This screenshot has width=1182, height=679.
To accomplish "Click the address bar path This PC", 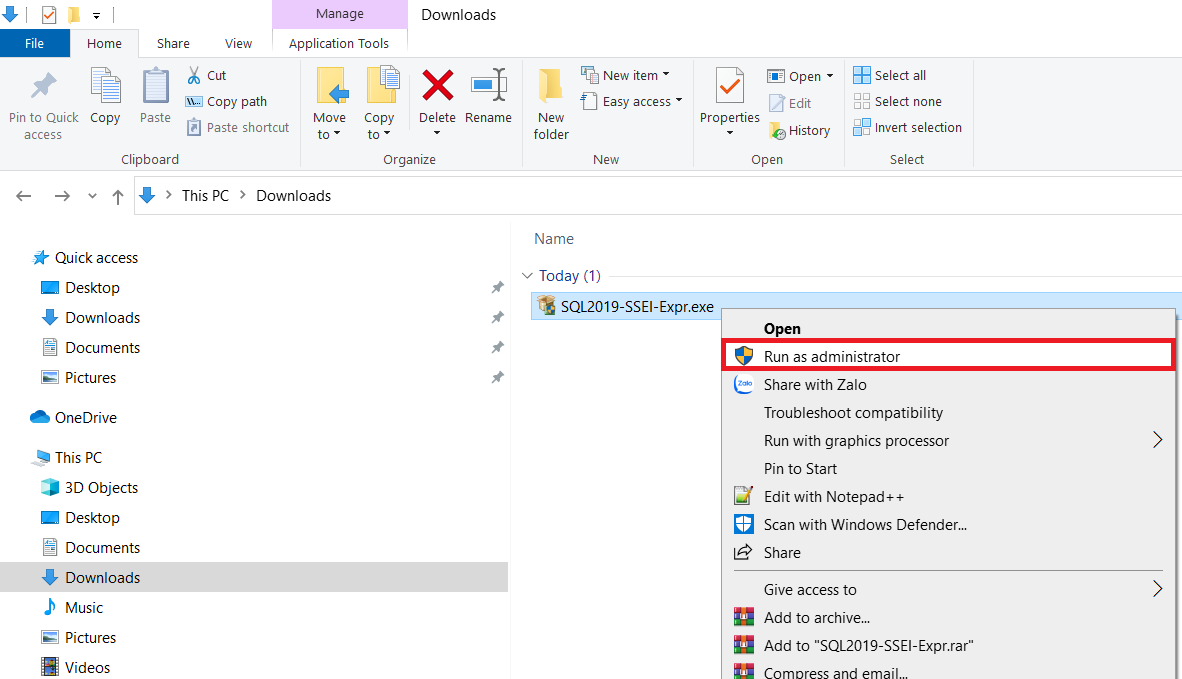I will coord(205,195).
